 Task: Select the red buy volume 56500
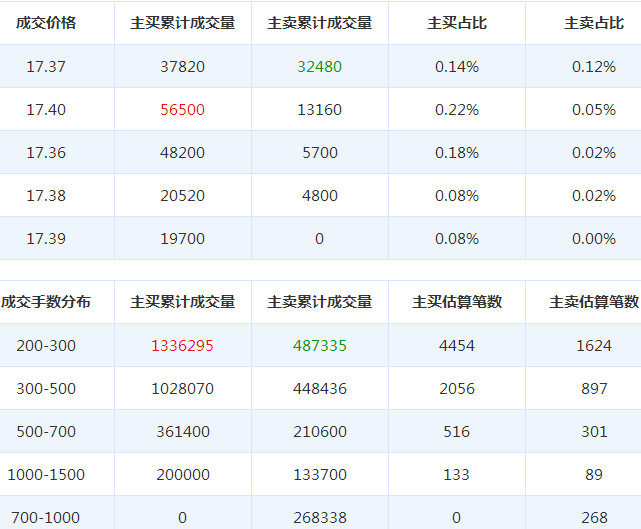click(x=183, y=110)
